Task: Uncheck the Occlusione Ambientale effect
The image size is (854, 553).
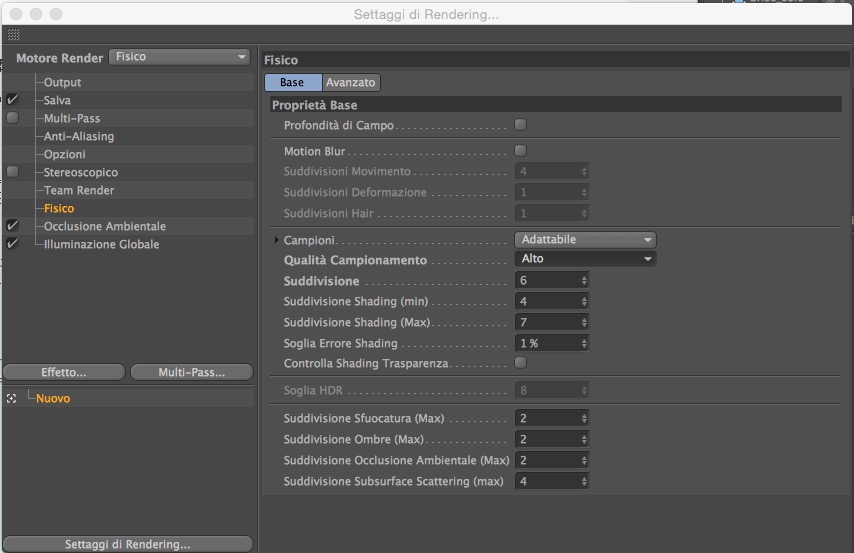Action: (12, 226)
